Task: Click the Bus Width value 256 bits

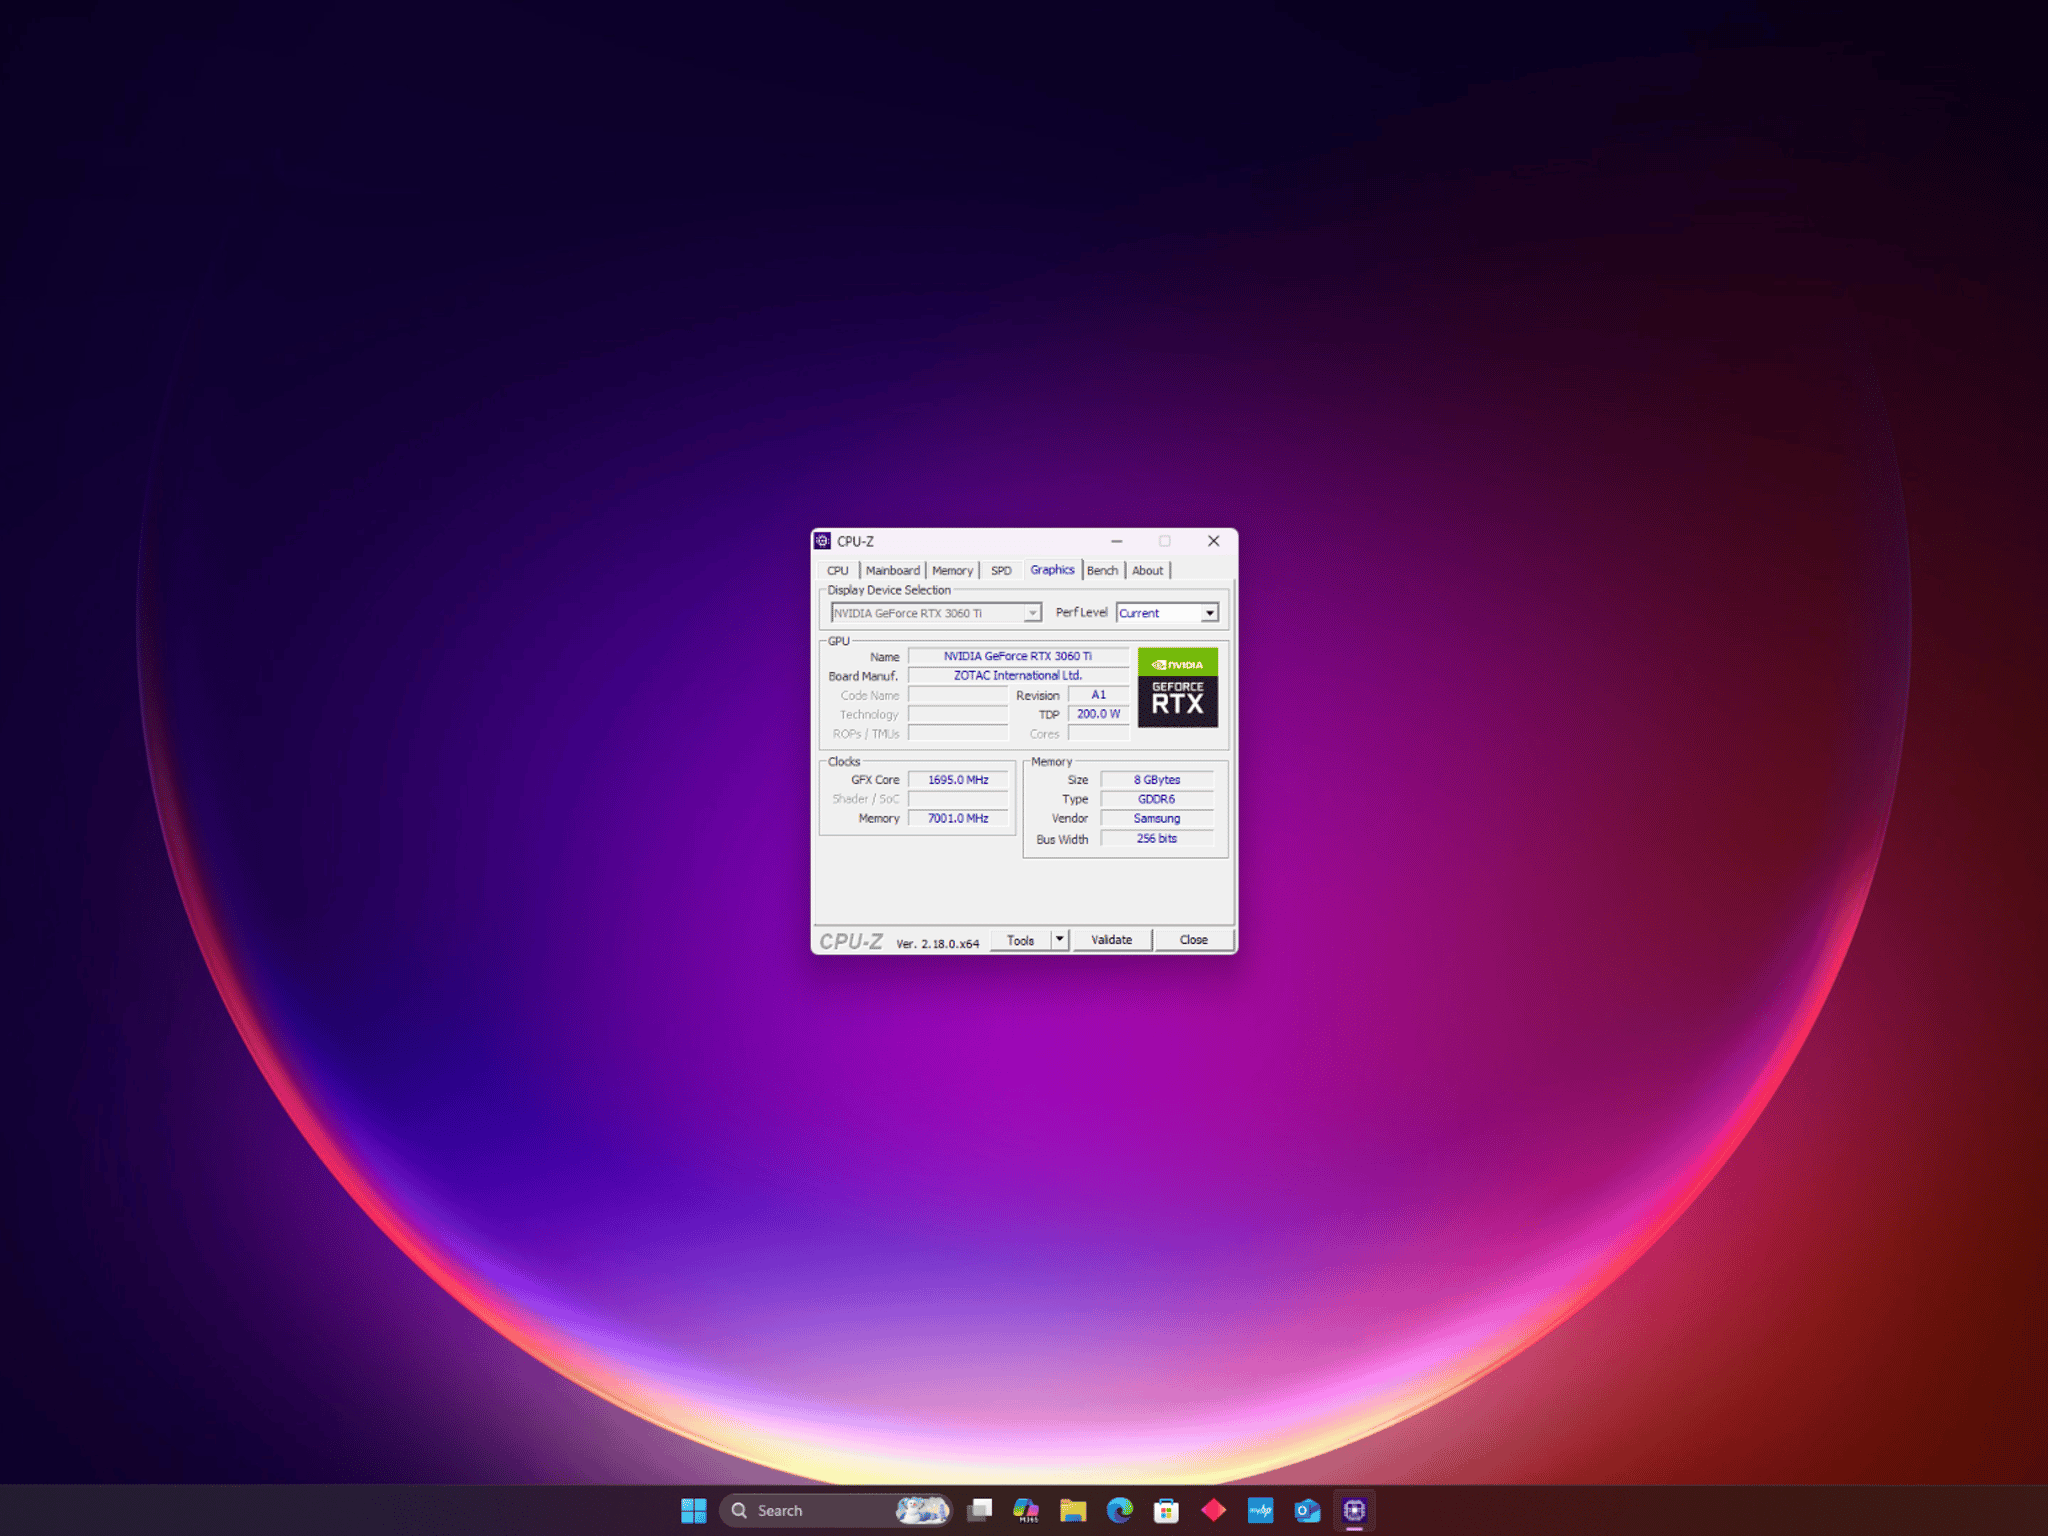Action: coord(1157,839)
